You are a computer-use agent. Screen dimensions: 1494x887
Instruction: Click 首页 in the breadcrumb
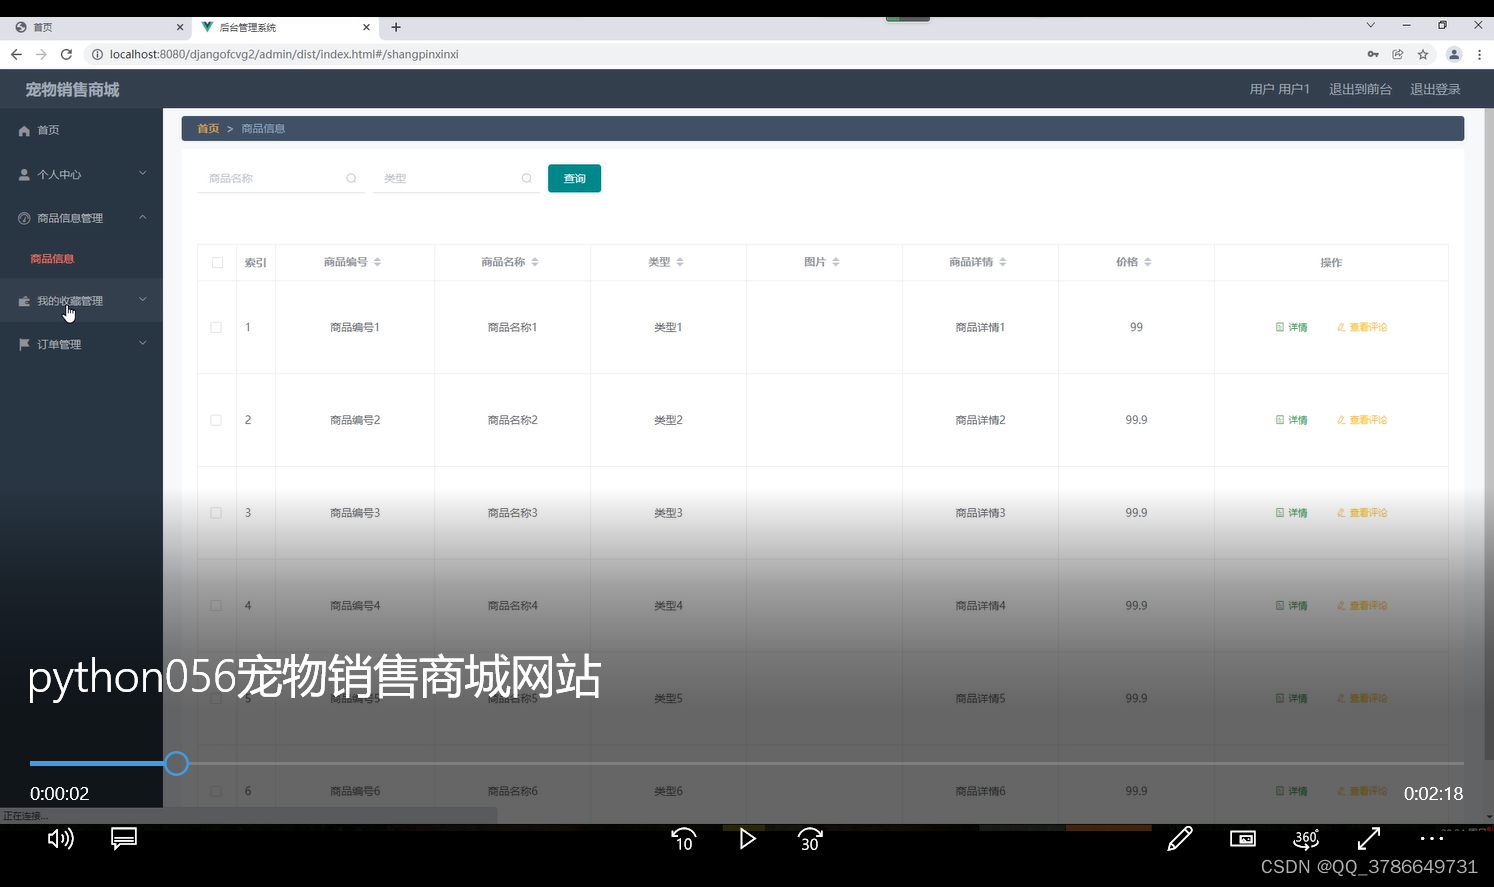point(208,128)
